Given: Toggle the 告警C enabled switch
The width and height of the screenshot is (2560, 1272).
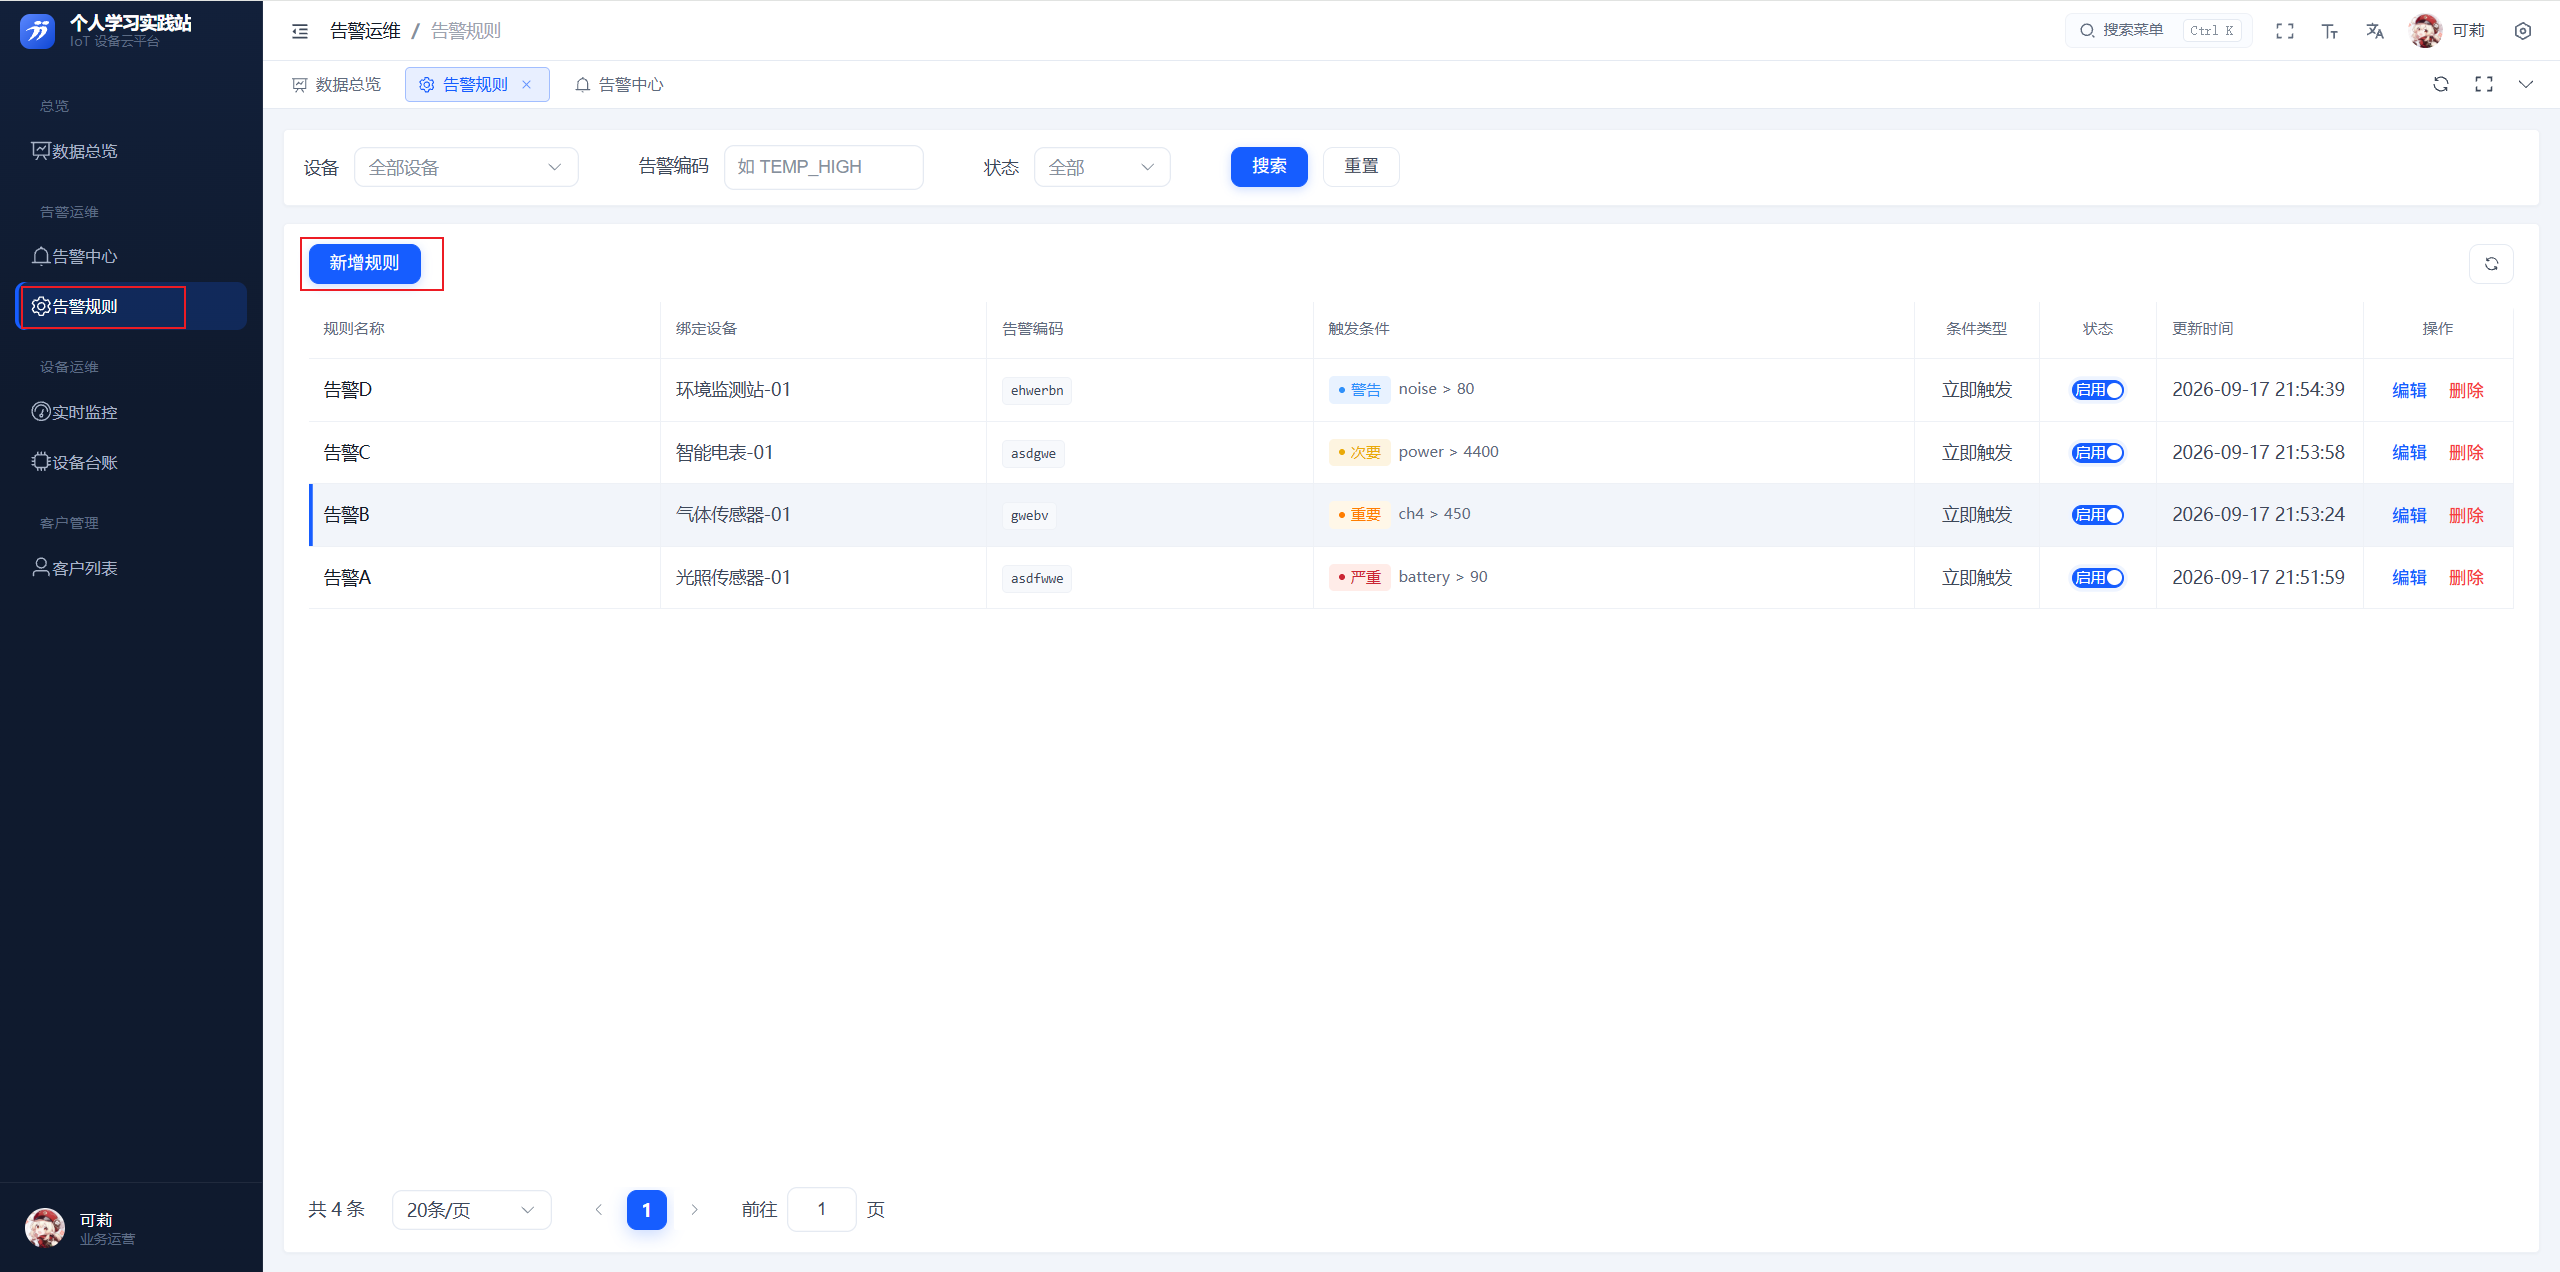Looking at the screenshot, I should coord(2097,453).
